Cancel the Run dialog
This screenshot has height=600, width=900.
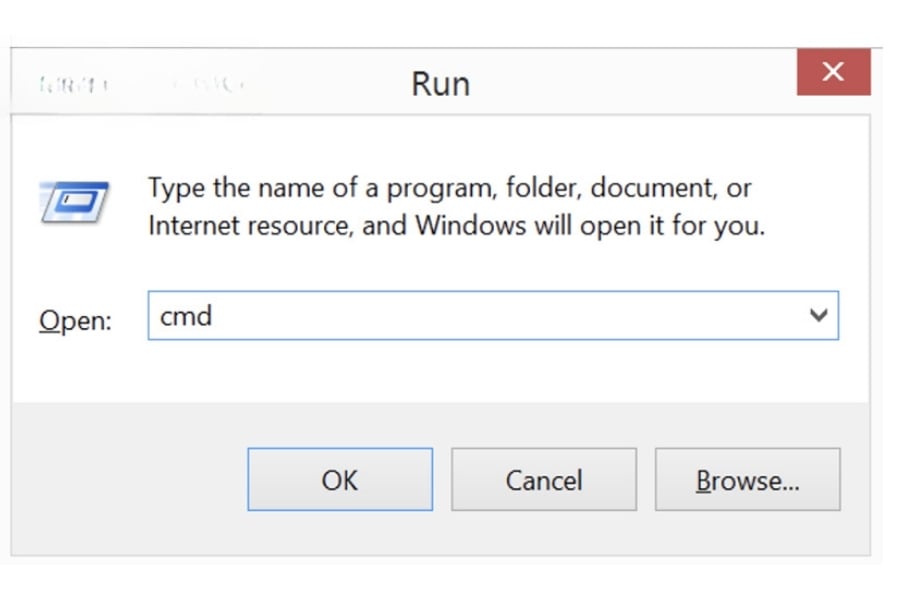543,480
